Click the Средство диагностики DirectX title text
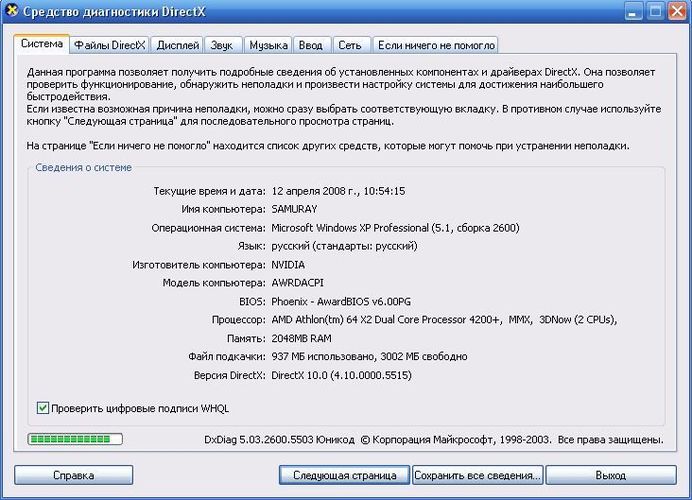Screen dimensions: 692x500 [x=114, y=11]
